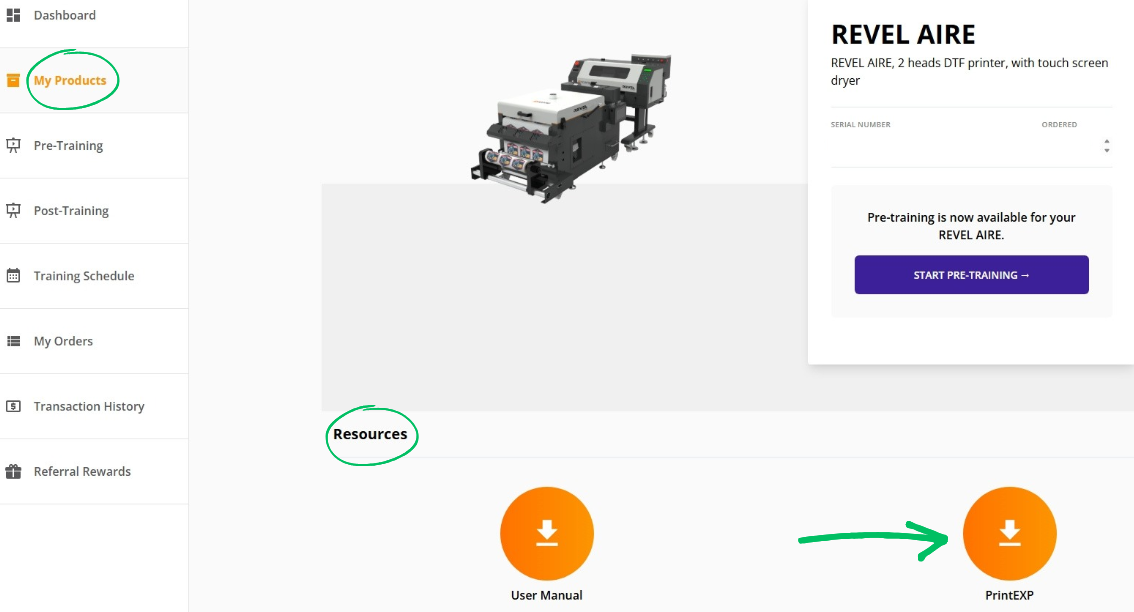Click the Resources section heading

370,434
